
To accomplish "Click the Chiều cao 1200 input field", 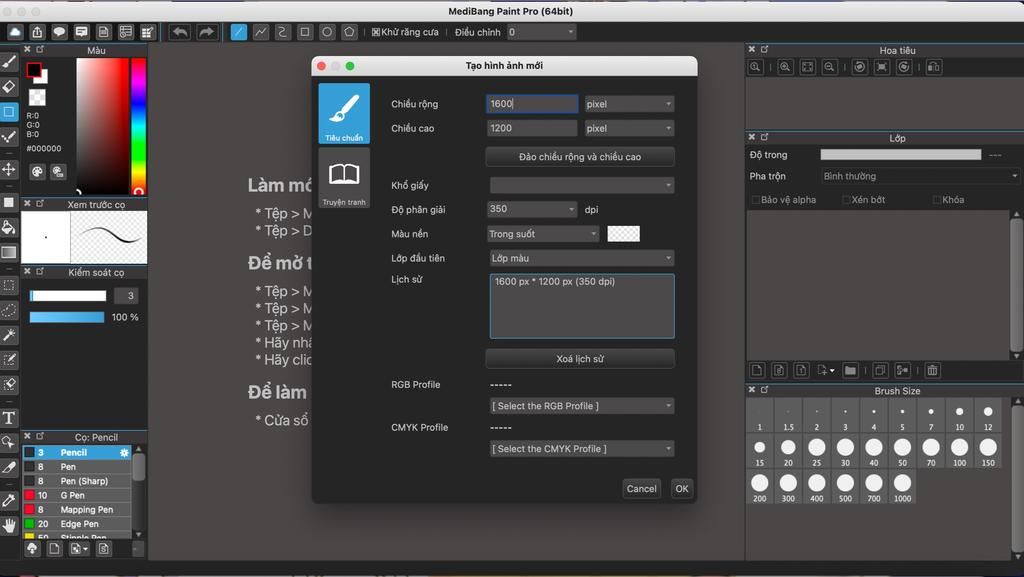I will (x=532, y=129).
